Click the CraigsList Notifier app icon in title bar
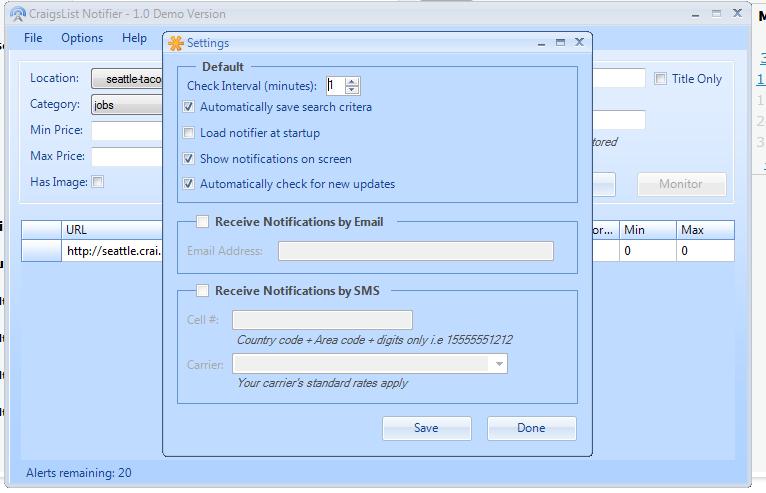 tap(18, 14)
